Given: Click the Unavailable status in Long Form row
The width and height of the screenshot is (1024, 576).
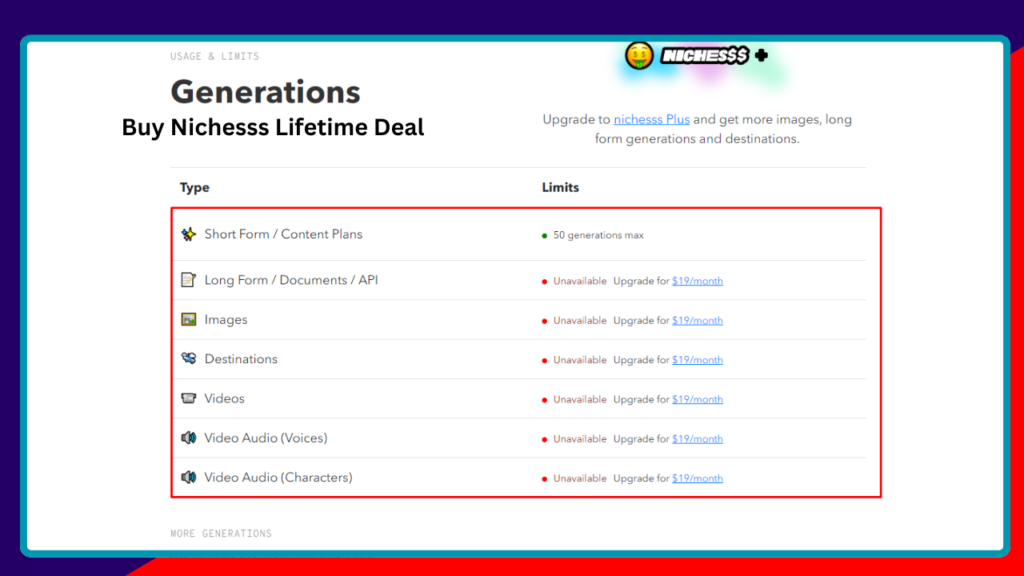Looking at the screenshot, I should pos(580,281).
